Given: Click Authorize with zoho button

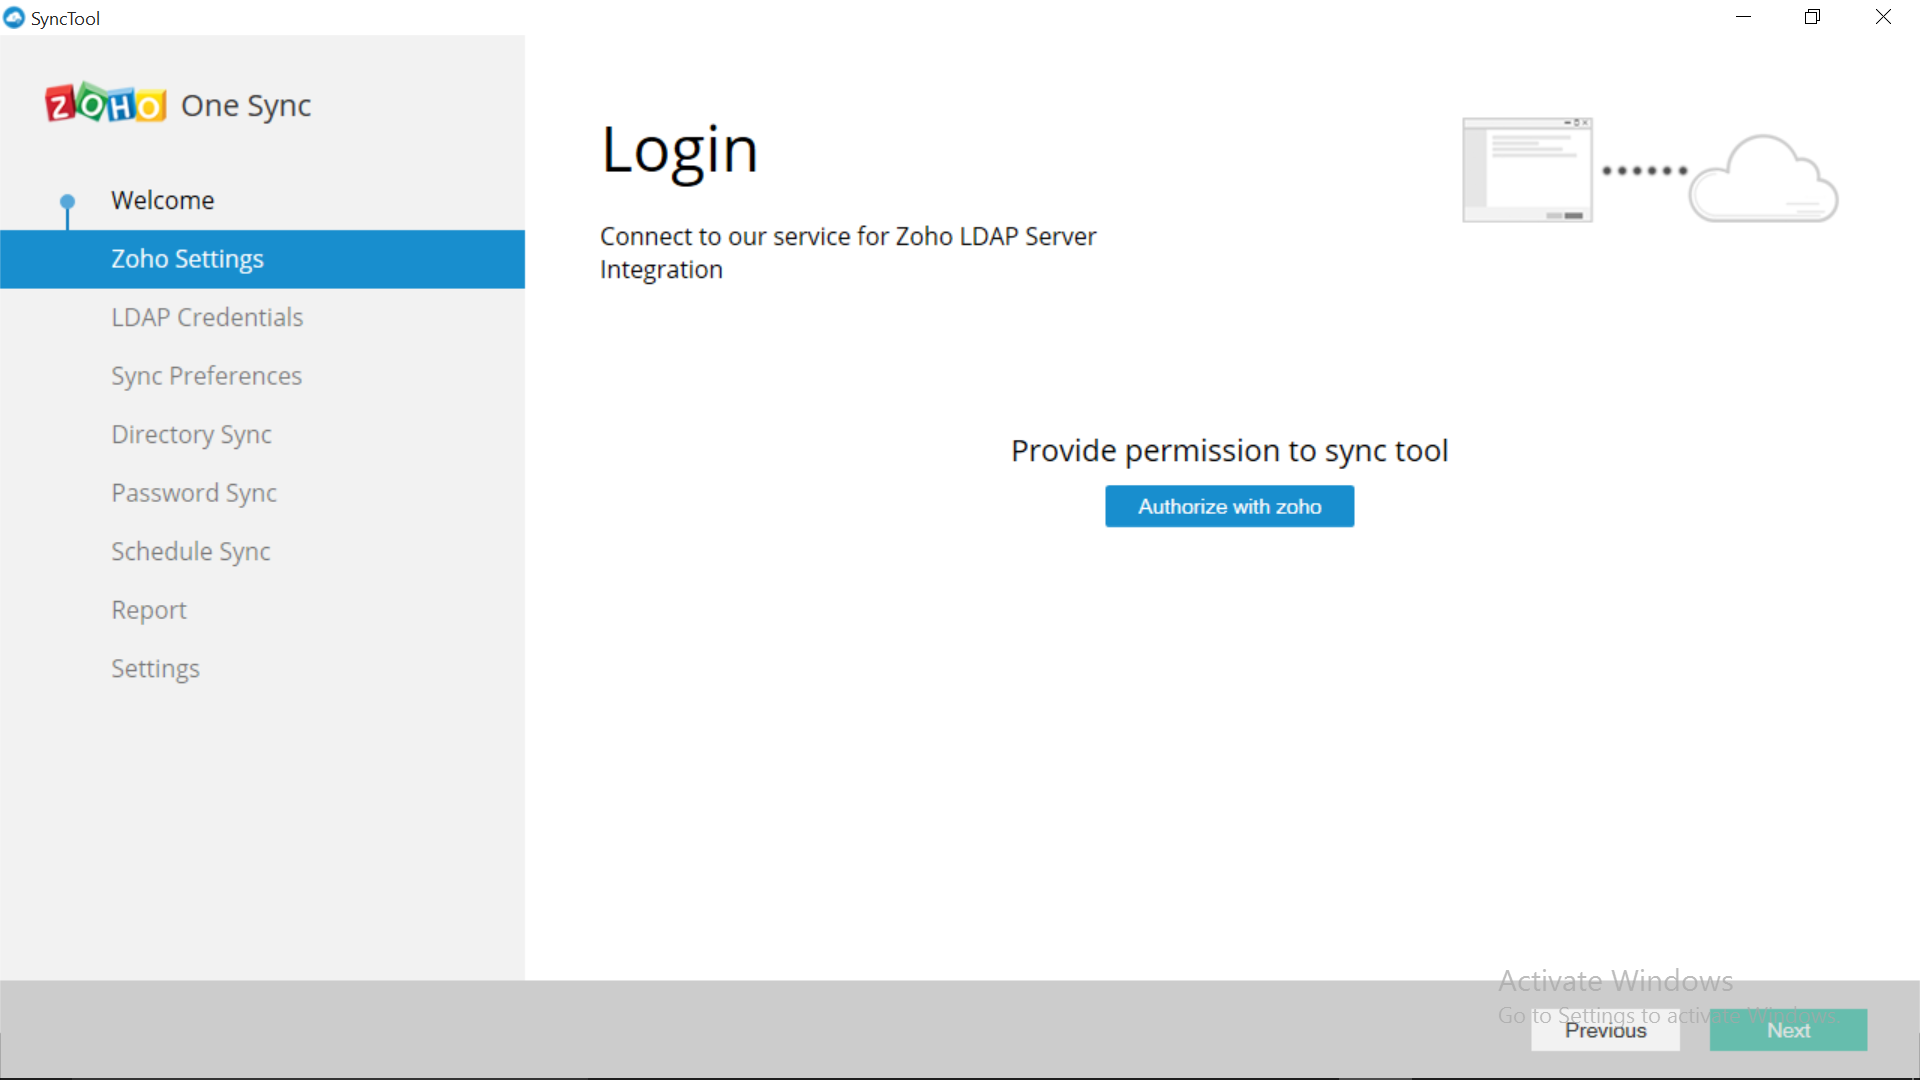Looking at the screenshot, I should tap(1229, 506).
